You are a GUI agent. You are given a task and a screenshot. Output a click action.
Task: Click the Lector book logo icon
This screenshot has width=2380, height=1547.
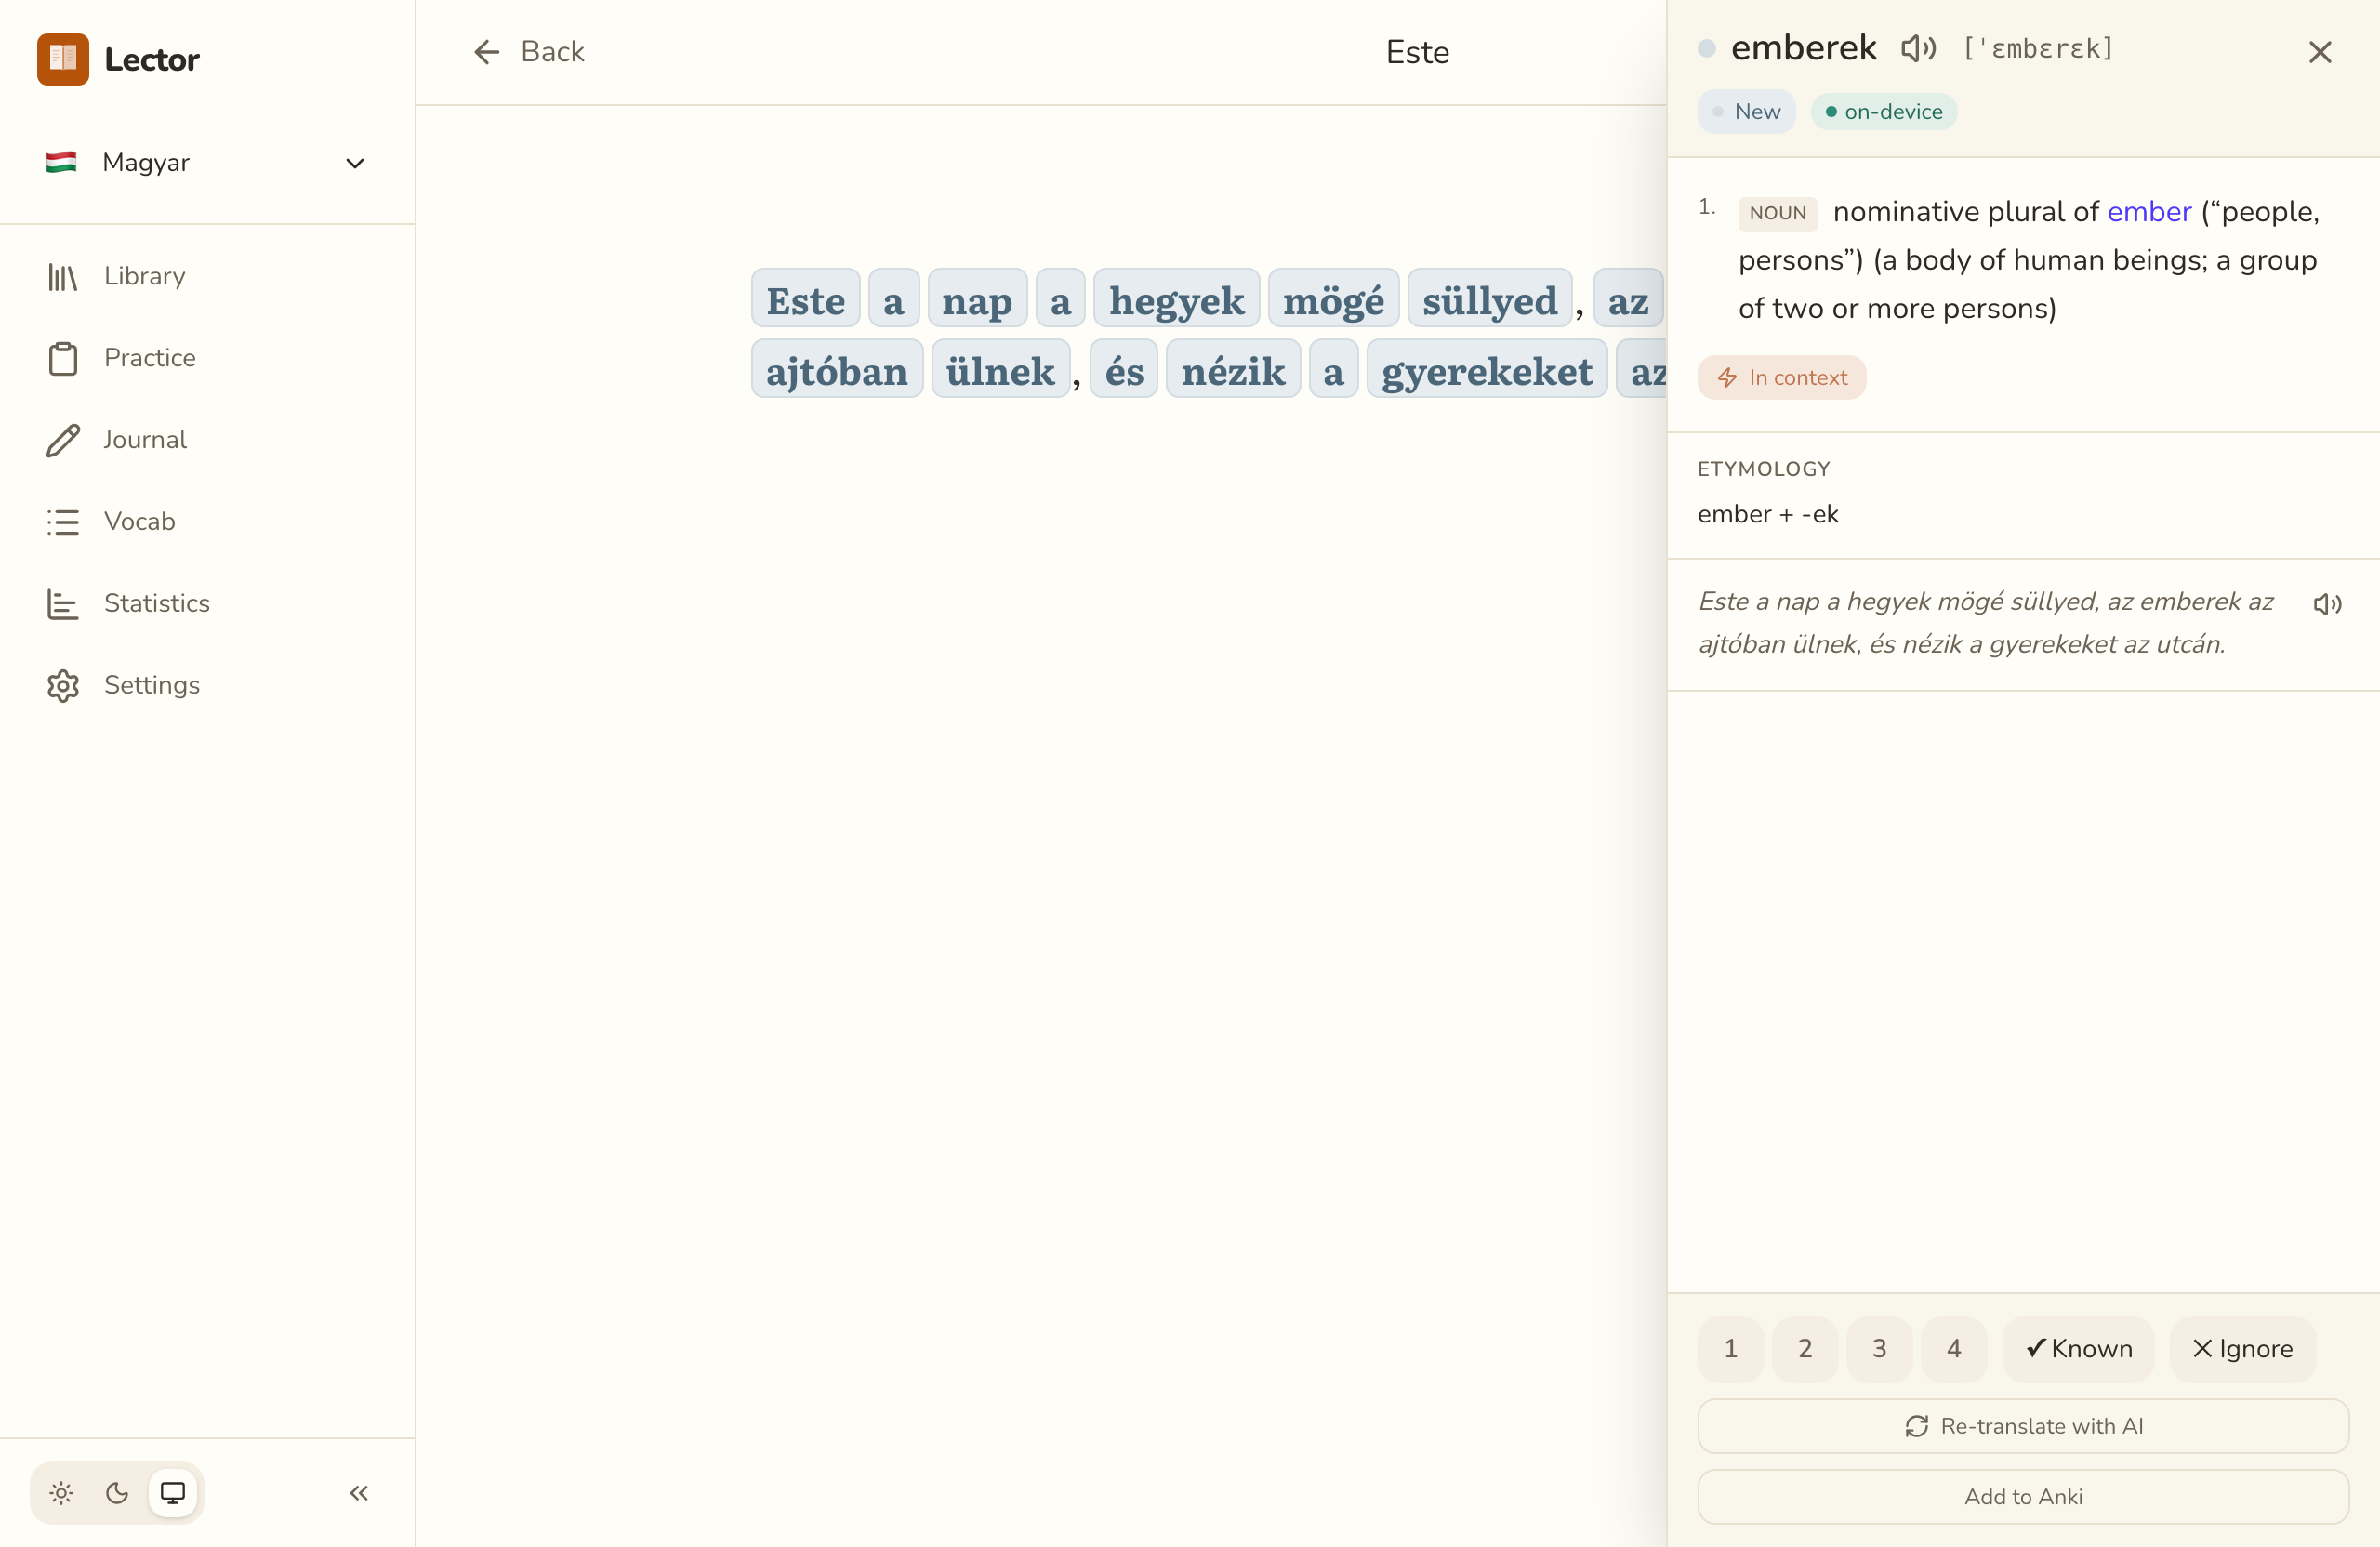coord(63,59)
